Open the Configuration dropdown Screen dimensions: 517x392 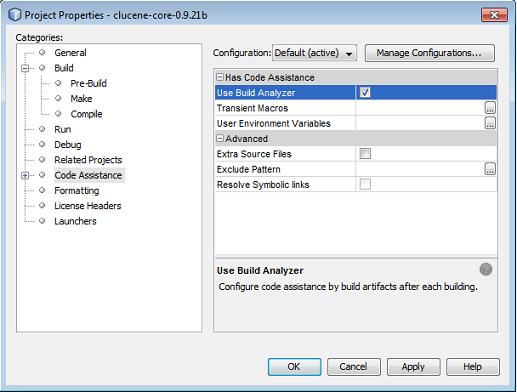pos(314,53)
